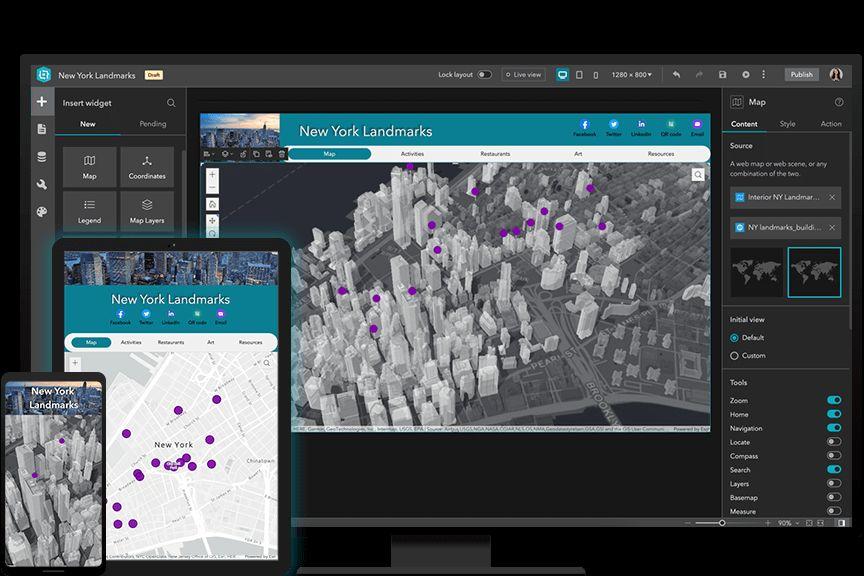Open the Style tab in Map settings
This screenshot has height=576, width=864.
[x=788, y=124]
